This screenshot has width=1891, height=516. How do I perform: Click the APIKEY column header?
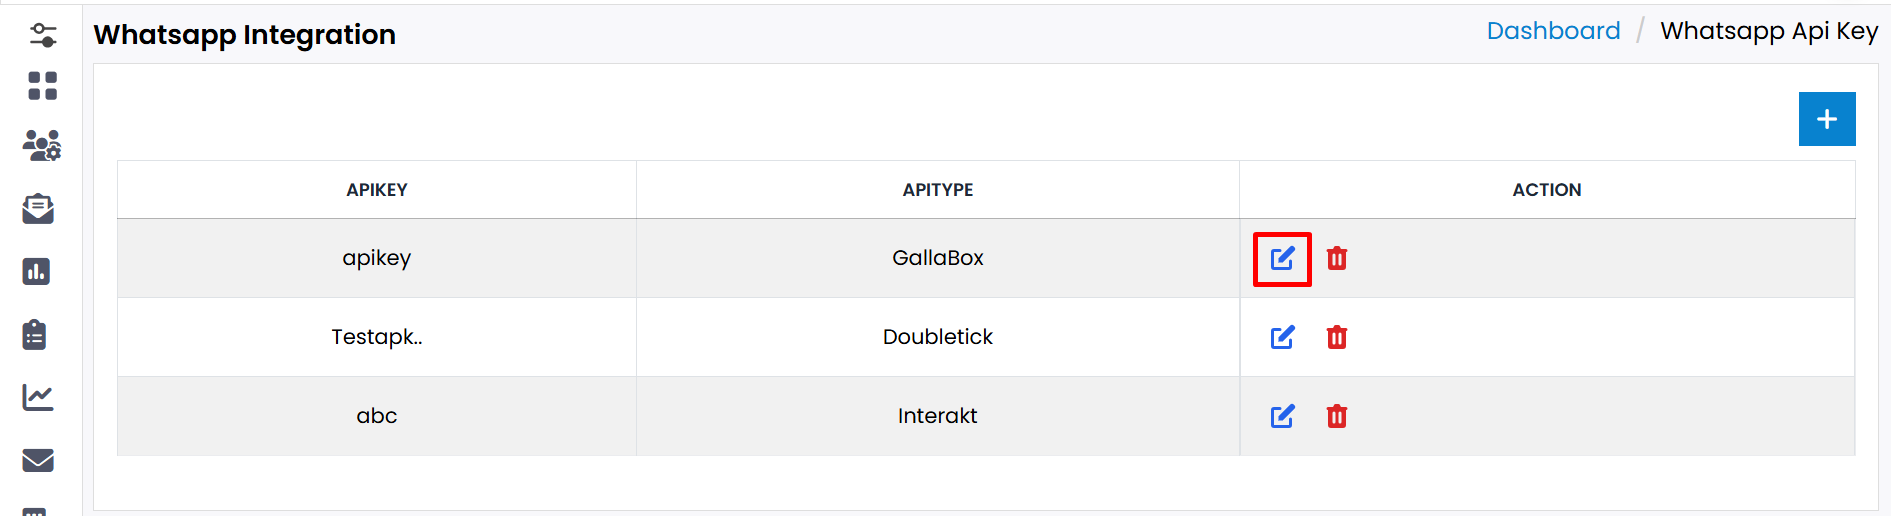(377, 190)
